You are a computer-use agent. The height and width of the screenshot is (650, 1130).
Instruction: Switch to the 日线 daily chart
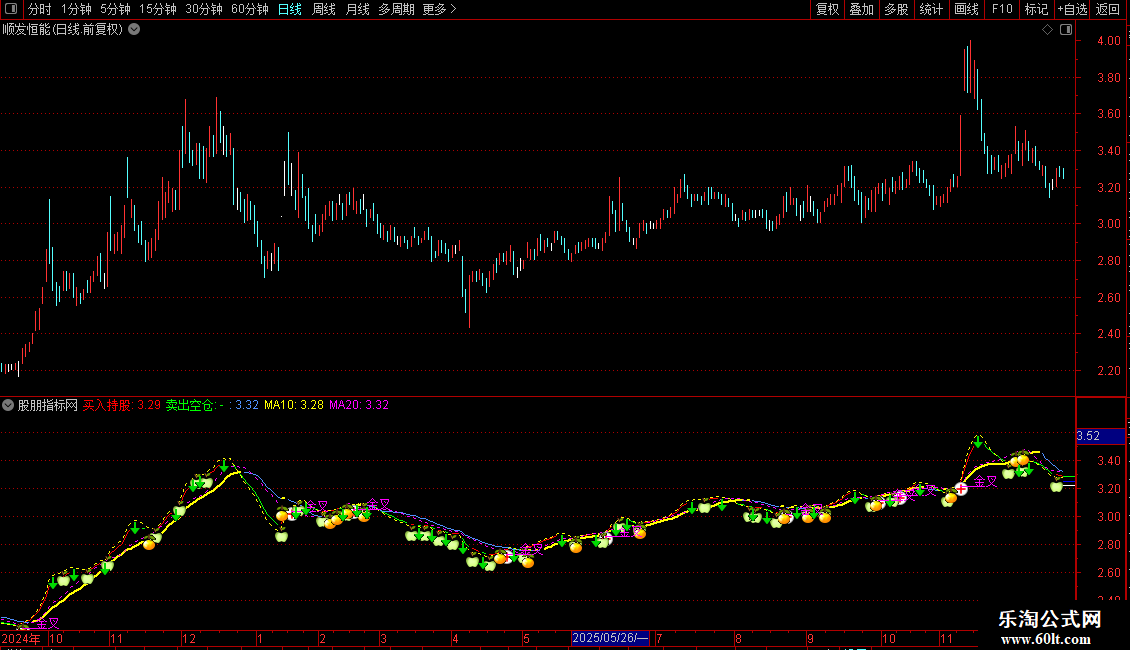pos(290,9)
